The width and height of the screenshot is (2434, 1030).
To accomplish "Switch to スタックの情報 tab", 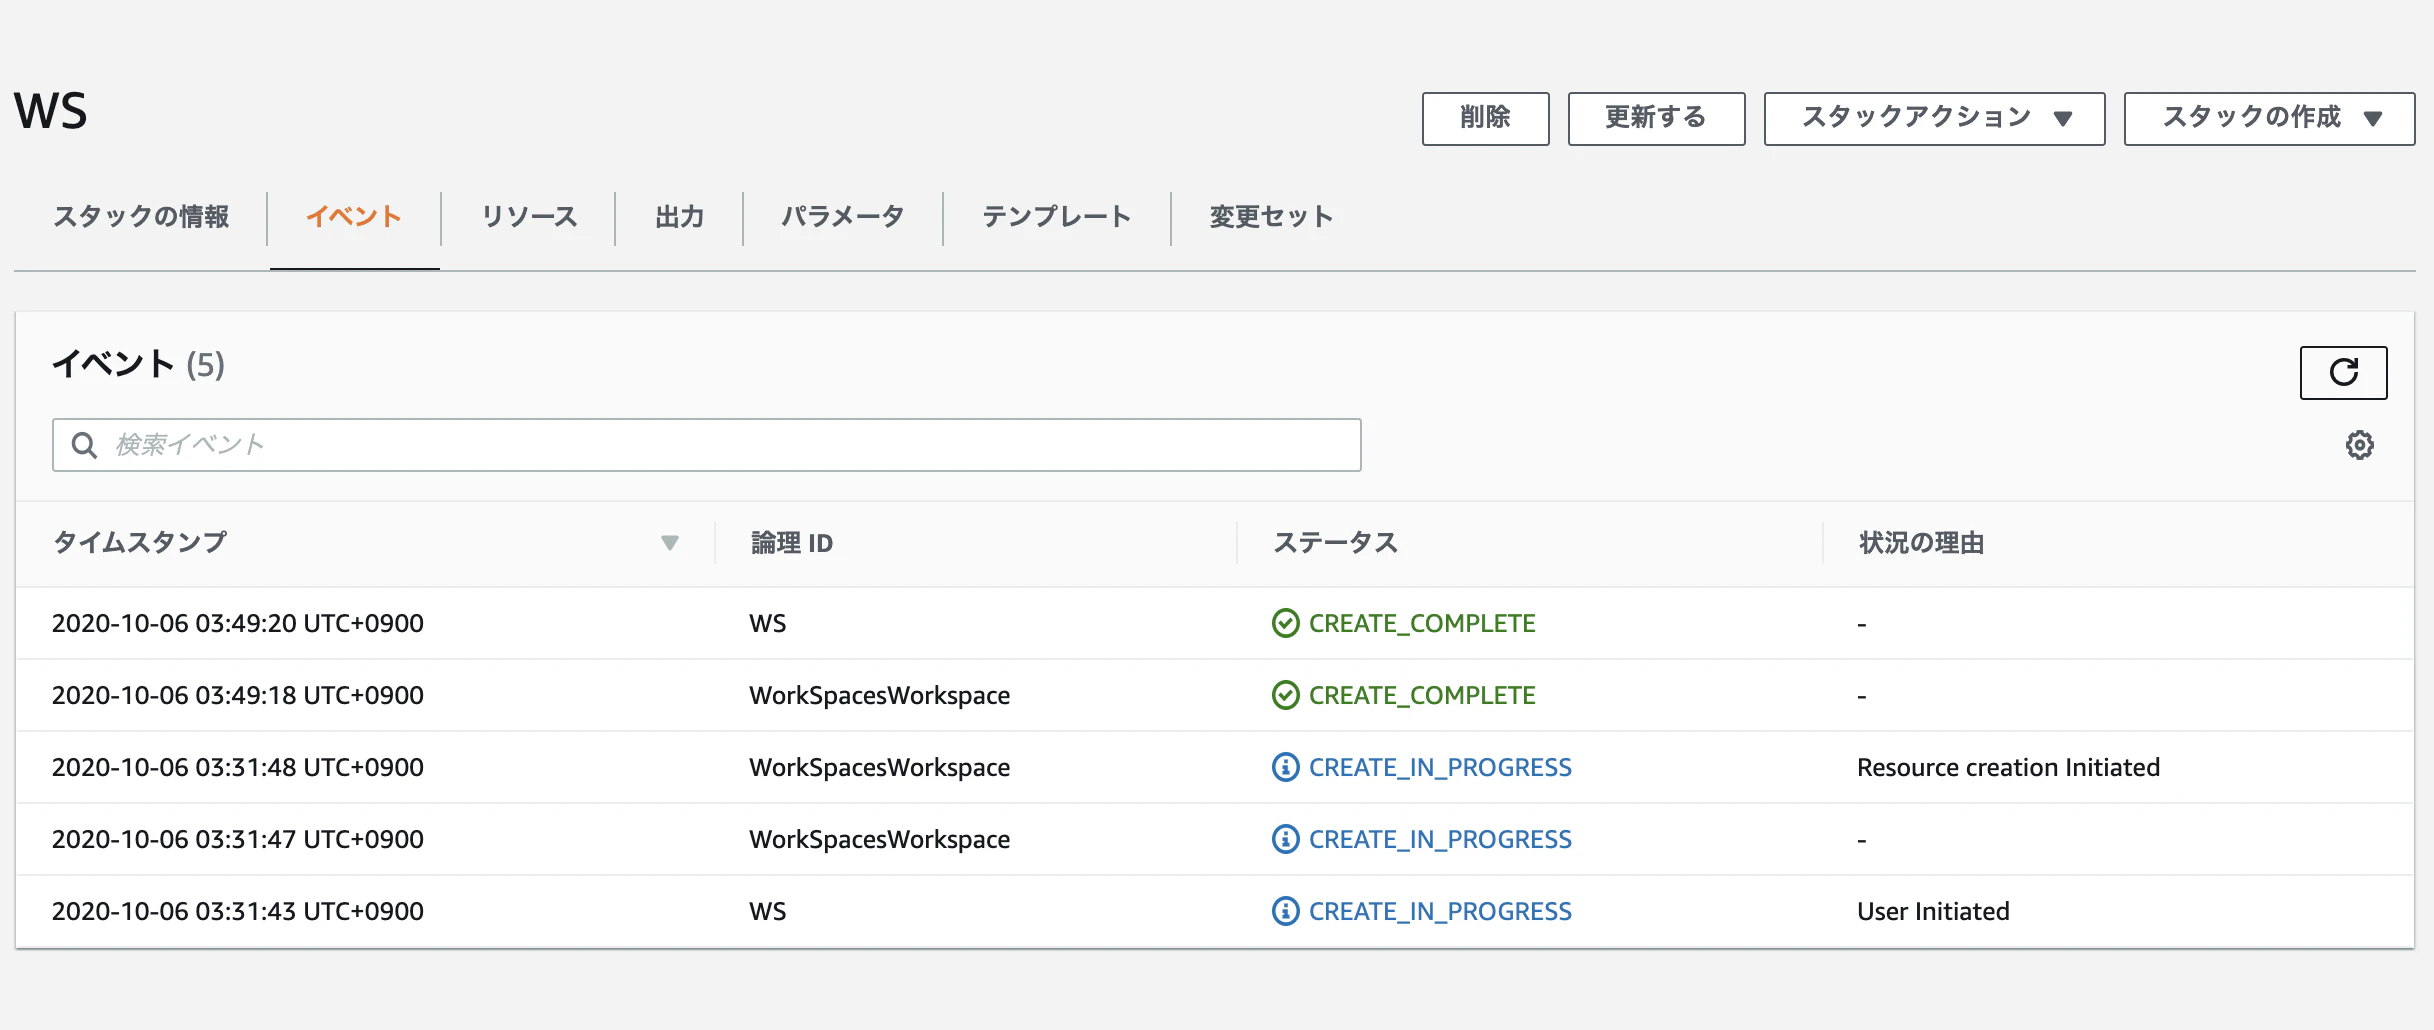I will (x=141, y=217).
